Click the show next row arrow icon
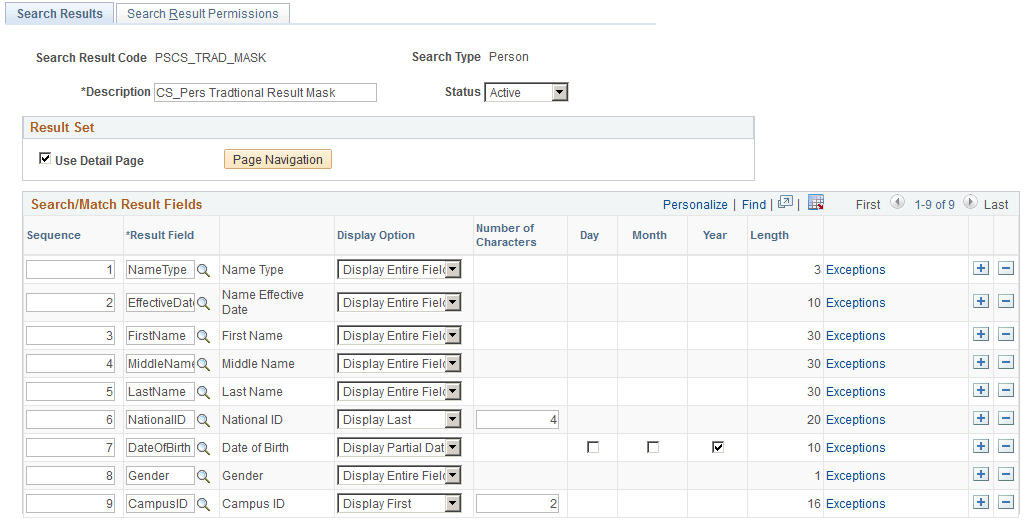This screenshot has height=523, width=1029. 969,204
